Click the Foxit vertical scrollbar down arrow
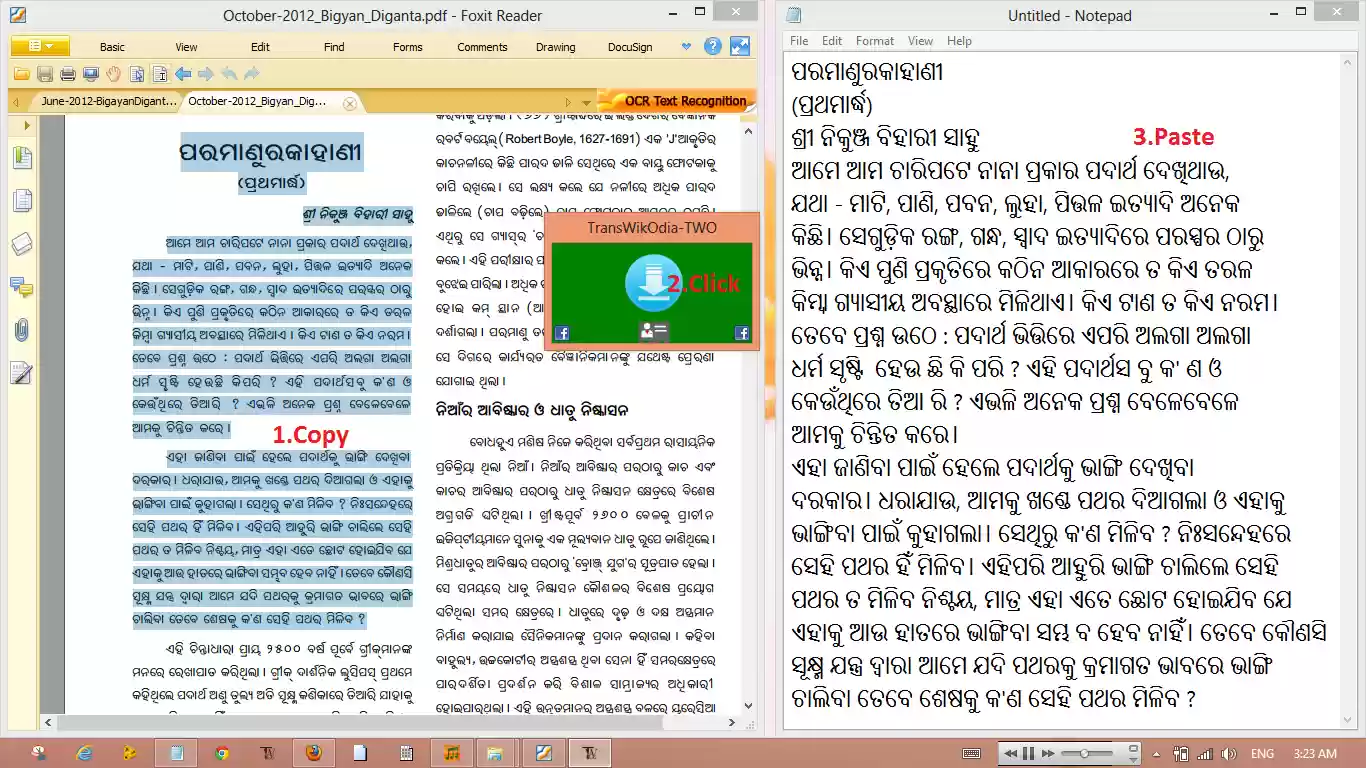This screenshot has width=1366, height=768. pos(748,706)
